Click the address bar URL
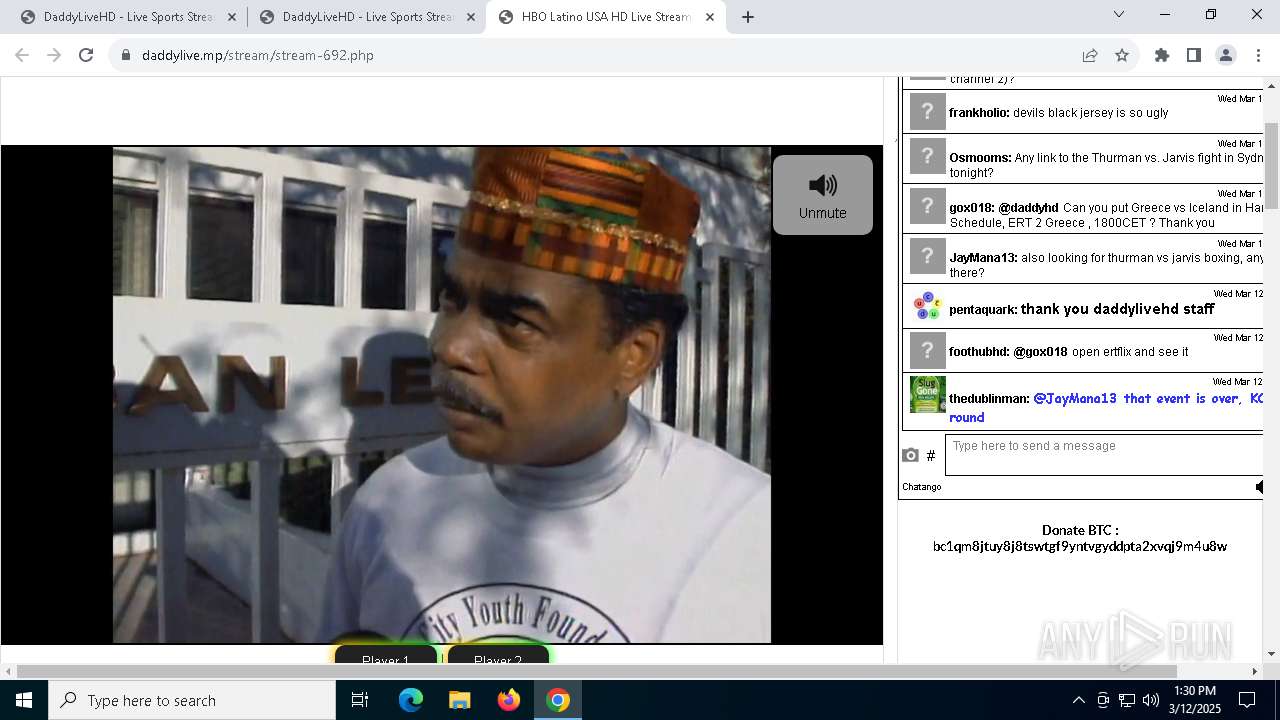The height and width of the screenshot is (720, 1280). pyautogui.click(x=258, y=55)
